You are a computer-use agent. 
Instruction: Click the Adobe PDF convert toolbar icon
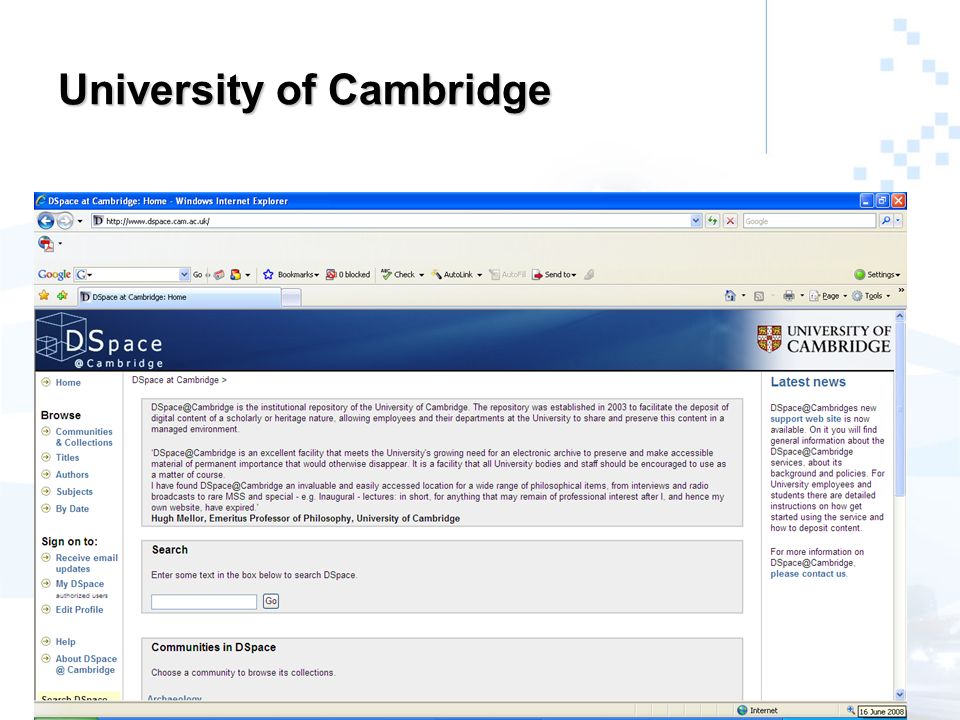tap(46, 244)
